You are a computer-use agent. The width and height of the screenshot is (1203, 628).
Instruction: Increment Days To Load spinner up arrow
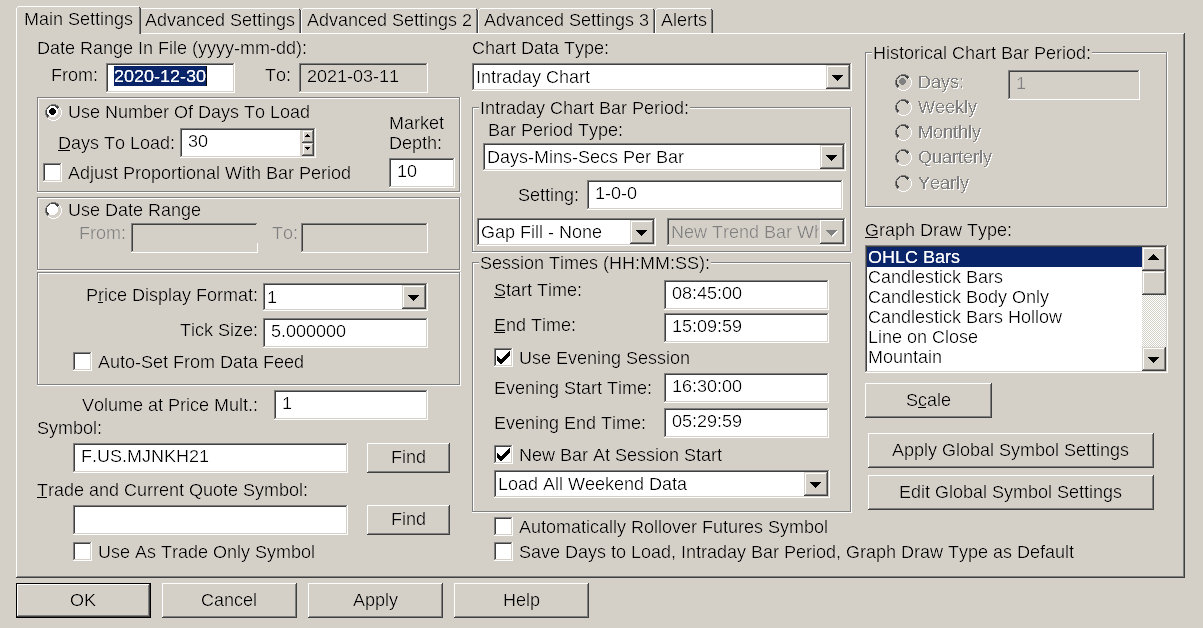308,136
